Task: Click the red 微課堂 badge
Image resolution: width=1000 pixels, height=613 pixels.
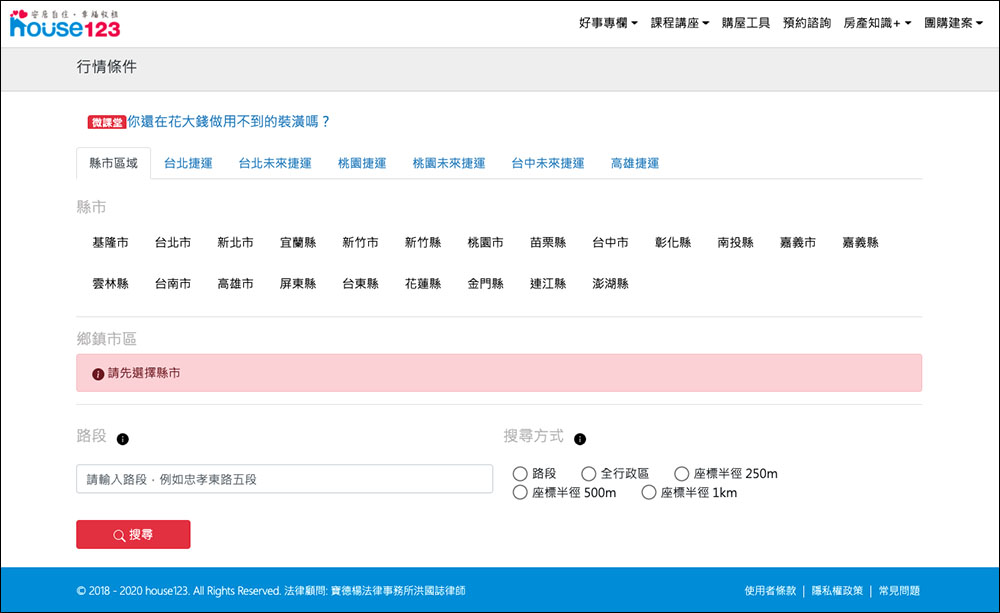Action: 106,122
